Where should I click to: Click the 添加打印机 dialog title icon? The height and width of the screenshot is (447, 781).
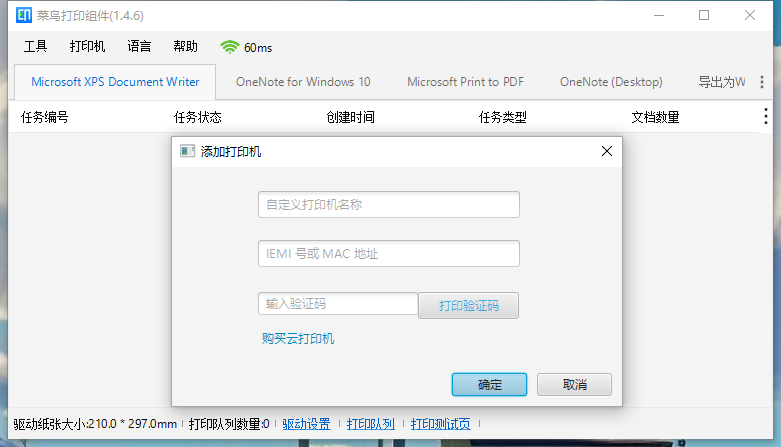click(x=186, y=152)
